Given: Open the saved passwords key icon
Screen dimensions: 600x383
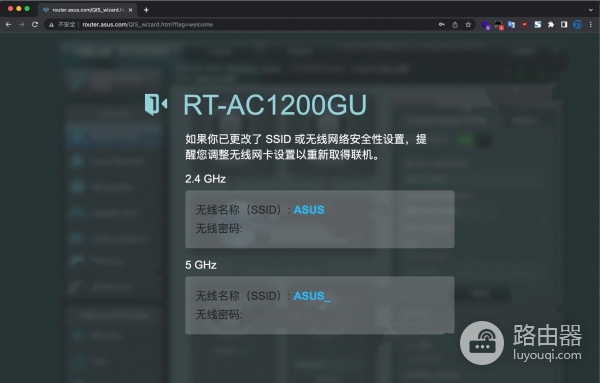Looking at the screenshot, I should pyautogui.click(x=442, y=24).
